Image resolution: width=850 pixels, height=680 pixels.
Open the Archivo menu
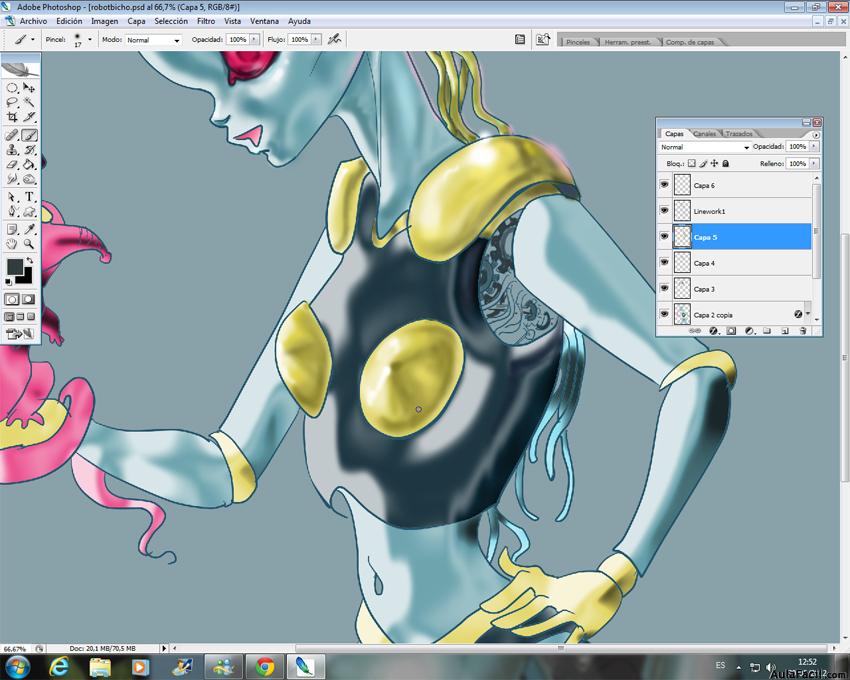pos(33,21)
